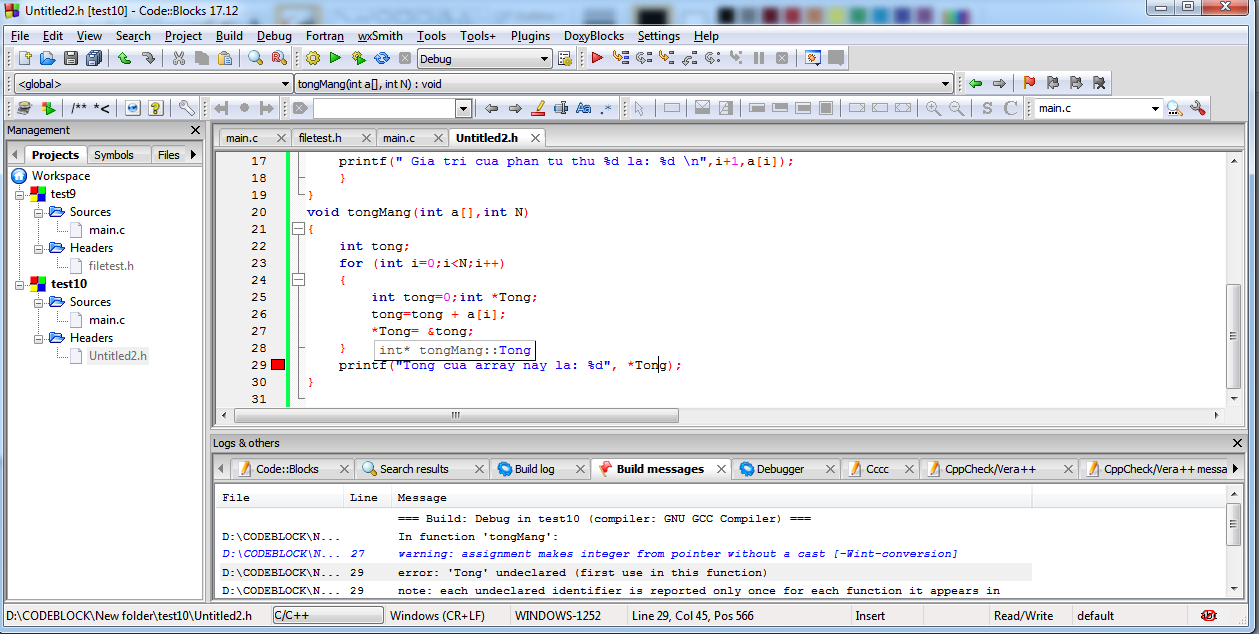Collapse the code fold at line 24
The width and height of the screenshot is (1259, 634).
click(x=297, y=280)
